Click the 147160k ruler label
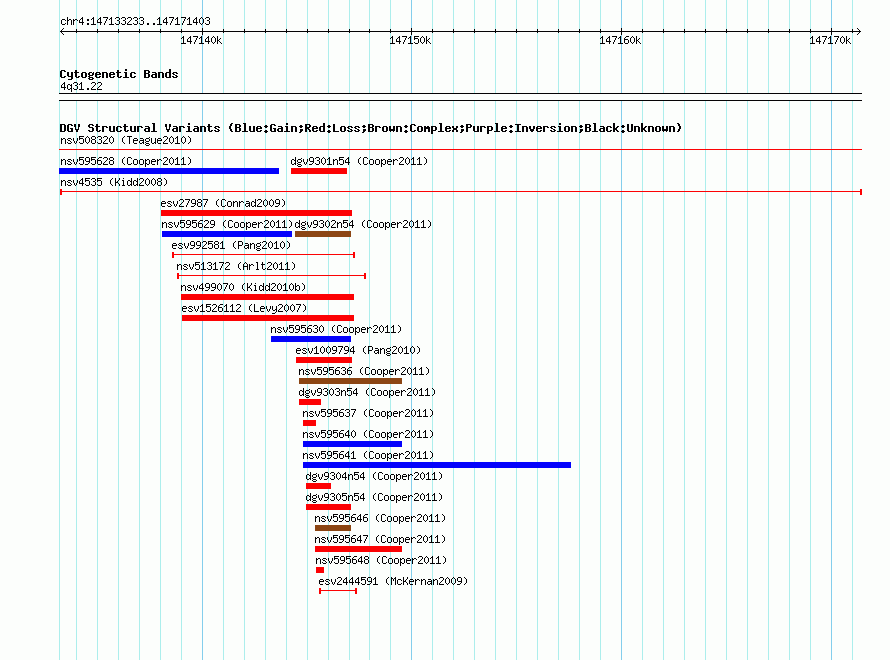 (620, 40)
